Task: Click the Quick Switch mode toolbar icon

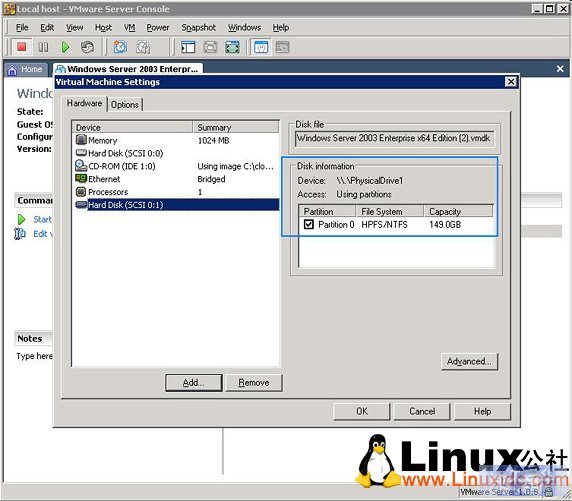Action: [x=210, y=47]
